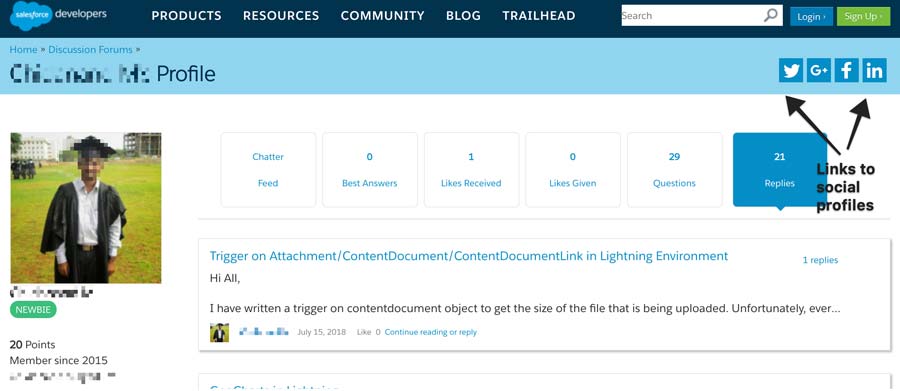Open the RESOURCES menu
900x391 pixels.
[x=281, y=16]
